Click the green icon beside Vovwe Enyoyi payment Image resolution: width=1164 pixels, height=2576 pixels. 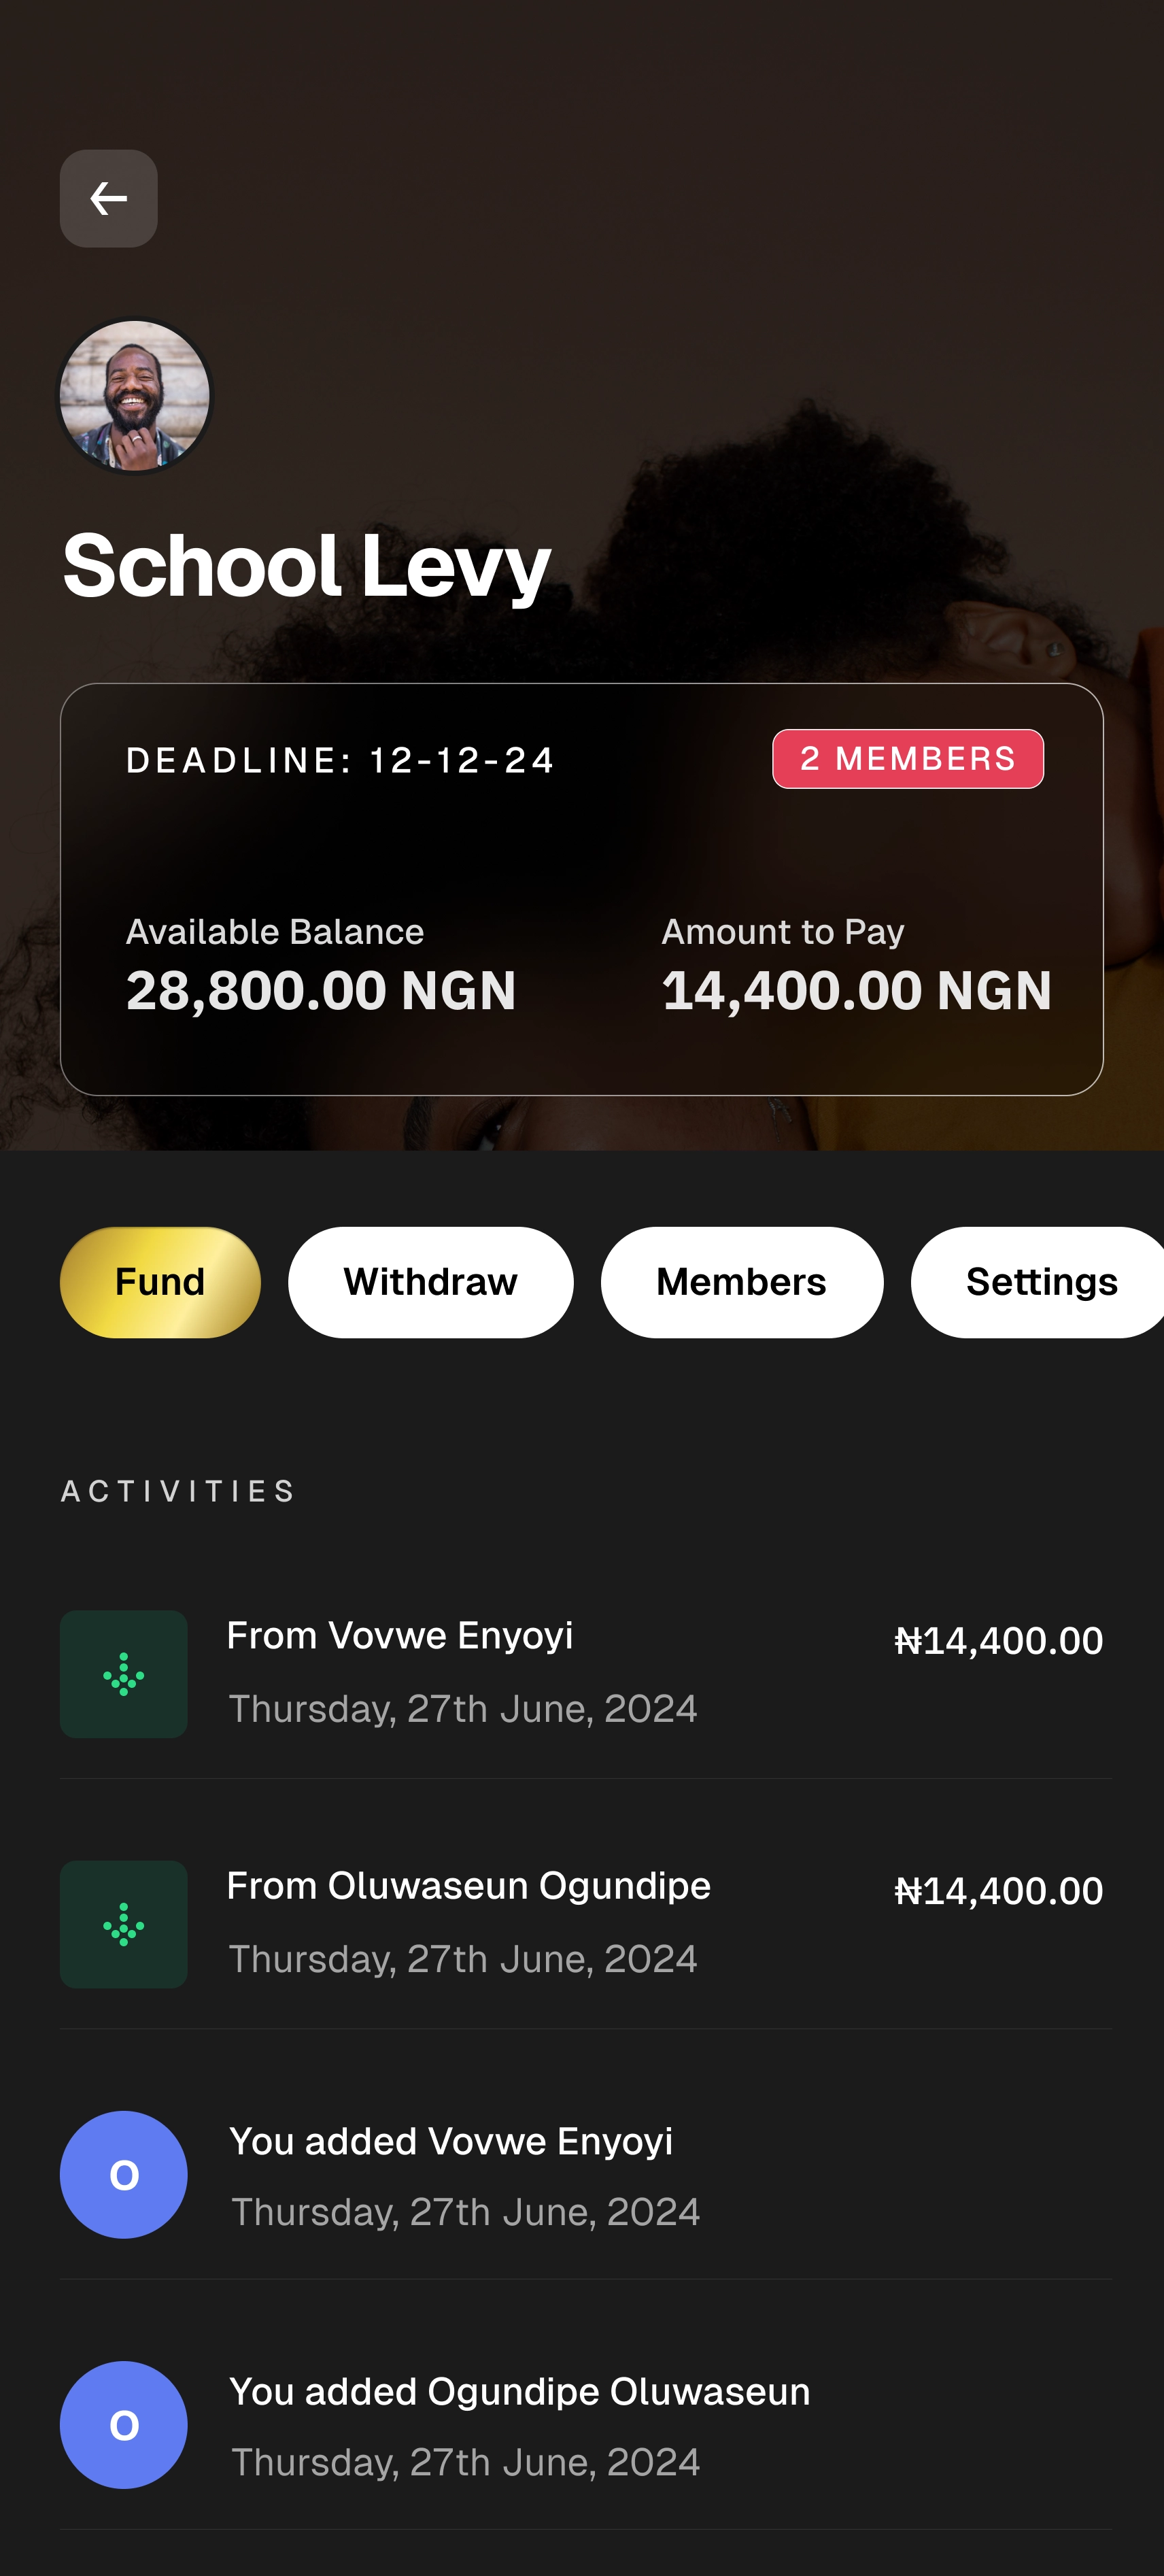tap(123, 1673)
